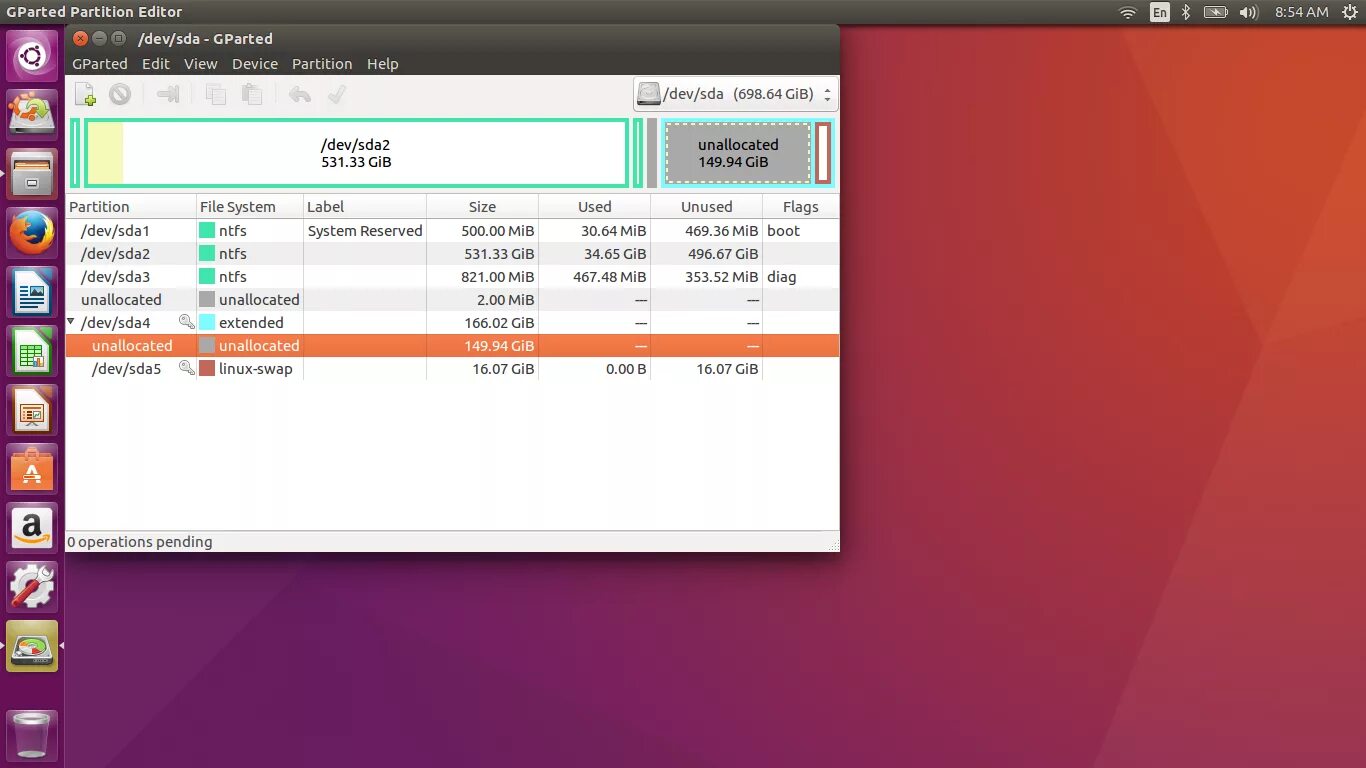Select the linux-swap block in disk map

coord(823,153)
